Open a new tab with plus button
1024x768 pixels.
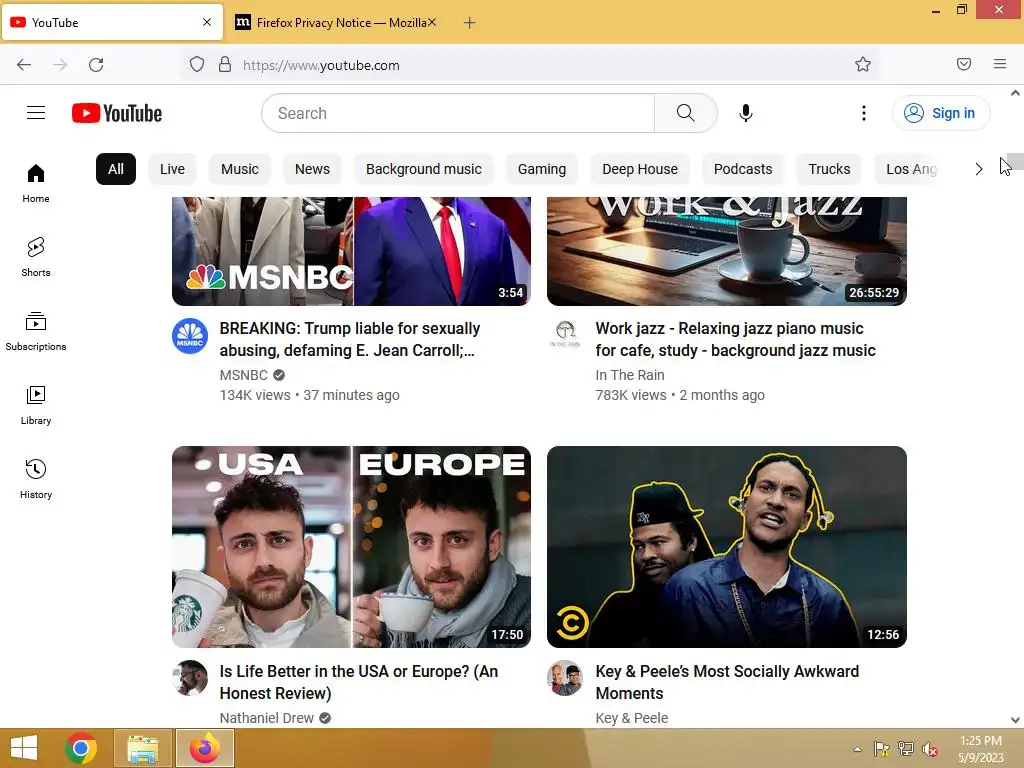point(470,23)
